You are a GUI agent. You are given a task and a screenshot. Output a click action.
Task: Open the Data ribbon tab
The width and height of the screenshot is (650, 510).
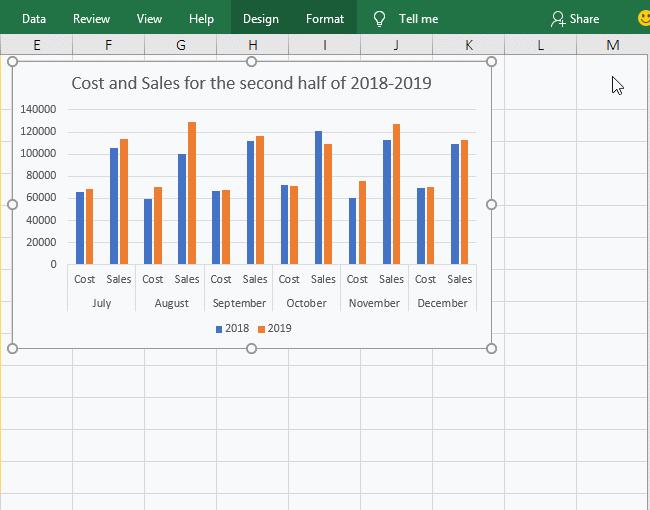point(34,18)
